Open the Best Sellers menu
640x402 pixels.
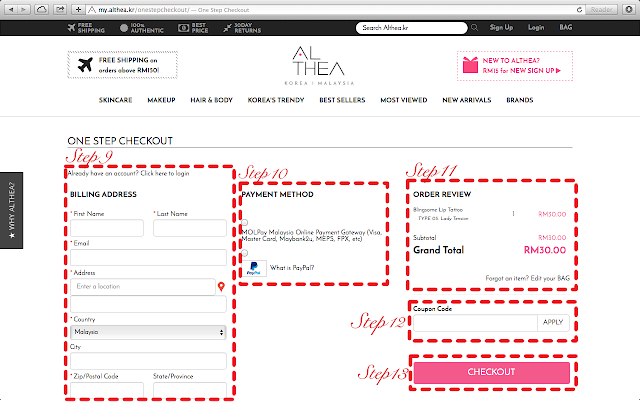342,100
